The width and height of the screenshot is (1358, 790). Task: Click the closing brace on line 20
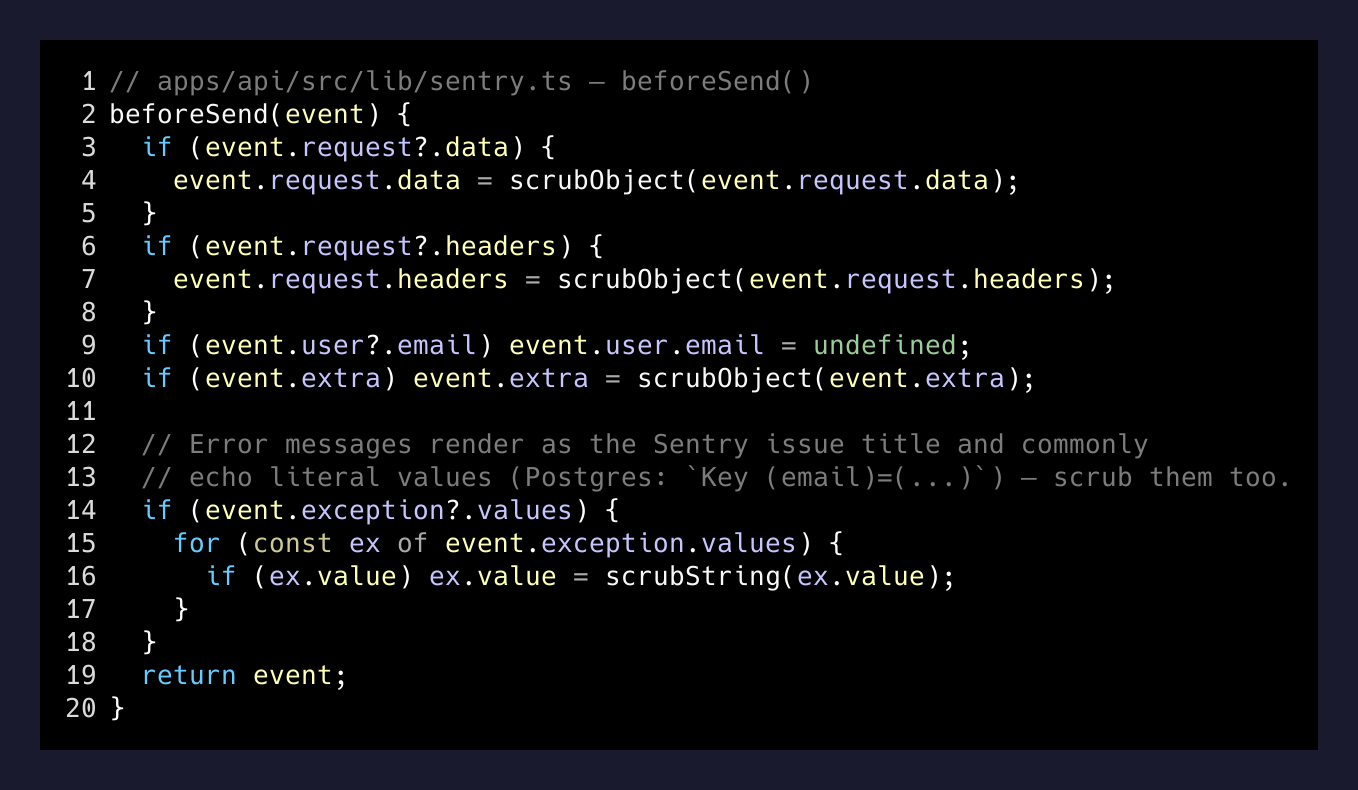[118, 708]
